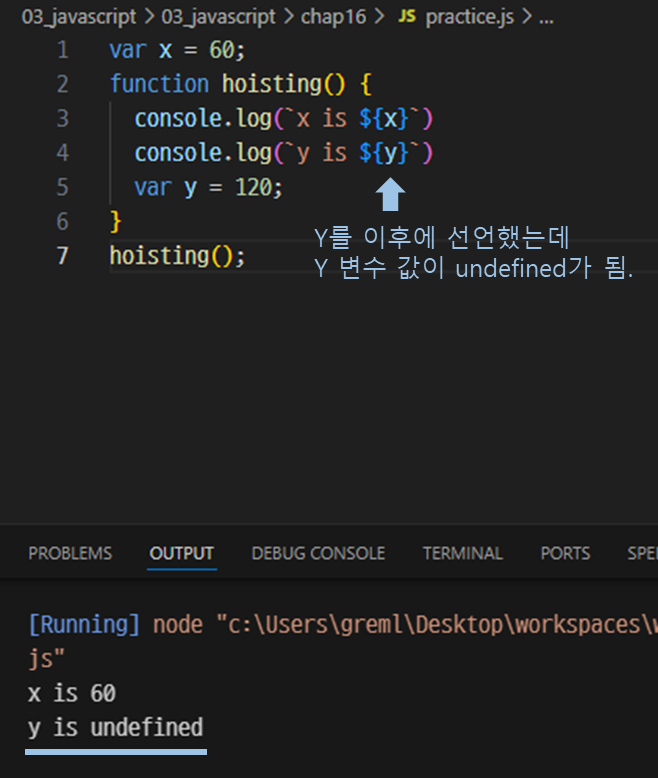Viewport: 658px width, 778px height.
Task: Place the cursor on 'var x = 60;'
Action: [177, 50]
